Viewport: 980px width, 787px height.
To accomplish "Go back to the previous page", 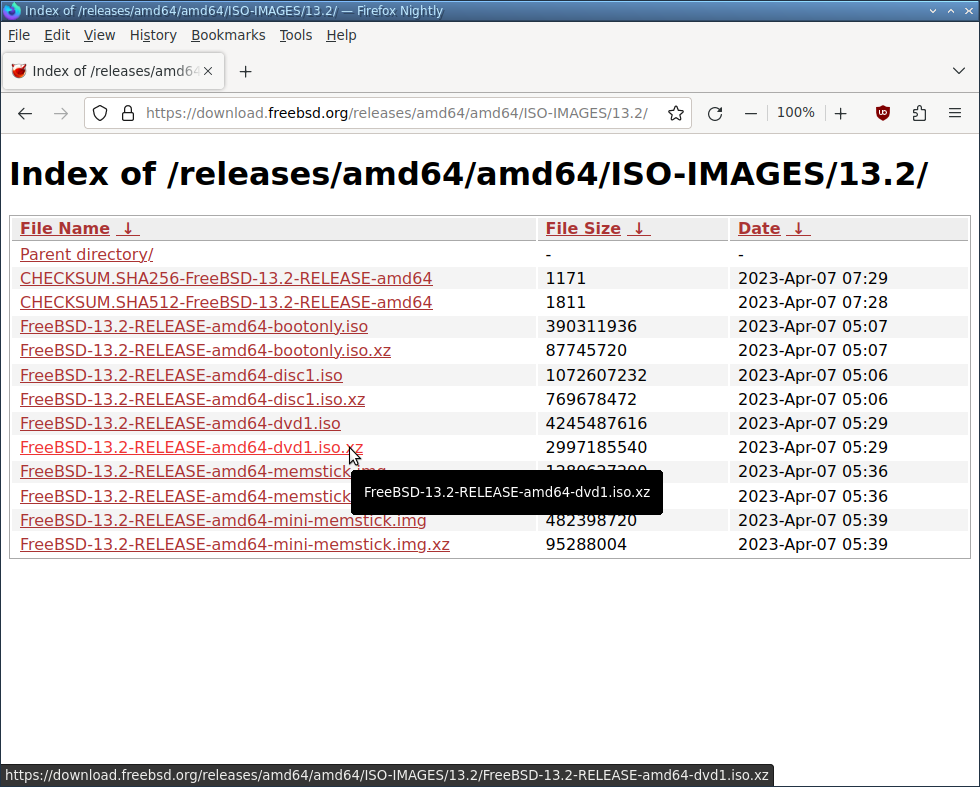I will [25, 113].
